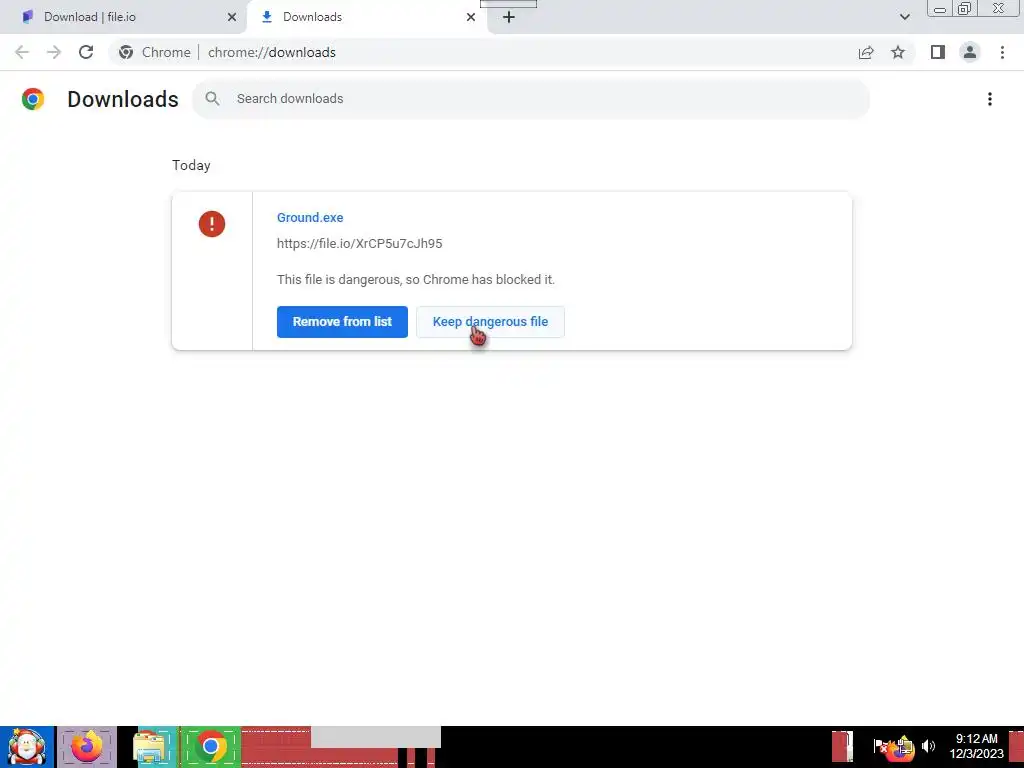Close the Download | file.io tab
This screenshot has width=1024, height=768.
(x=232, y=17)
